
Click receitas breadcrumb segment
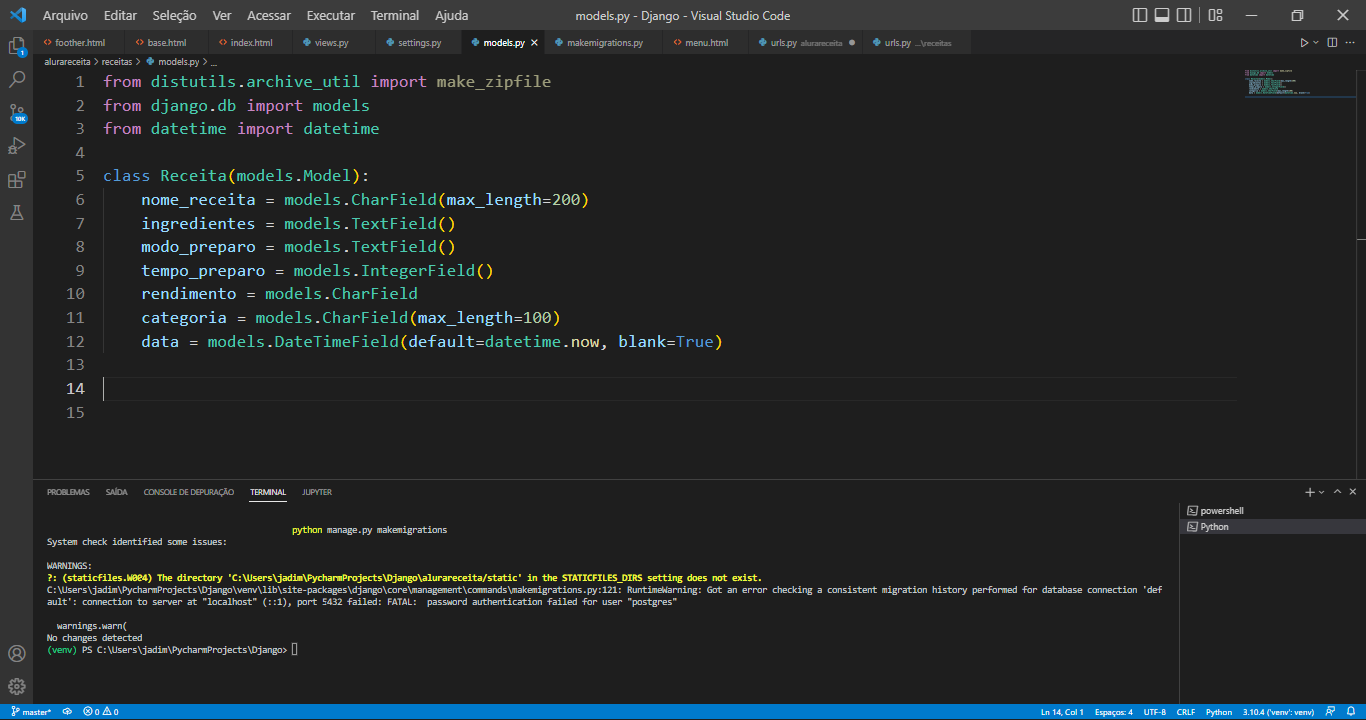pos(117,62)
